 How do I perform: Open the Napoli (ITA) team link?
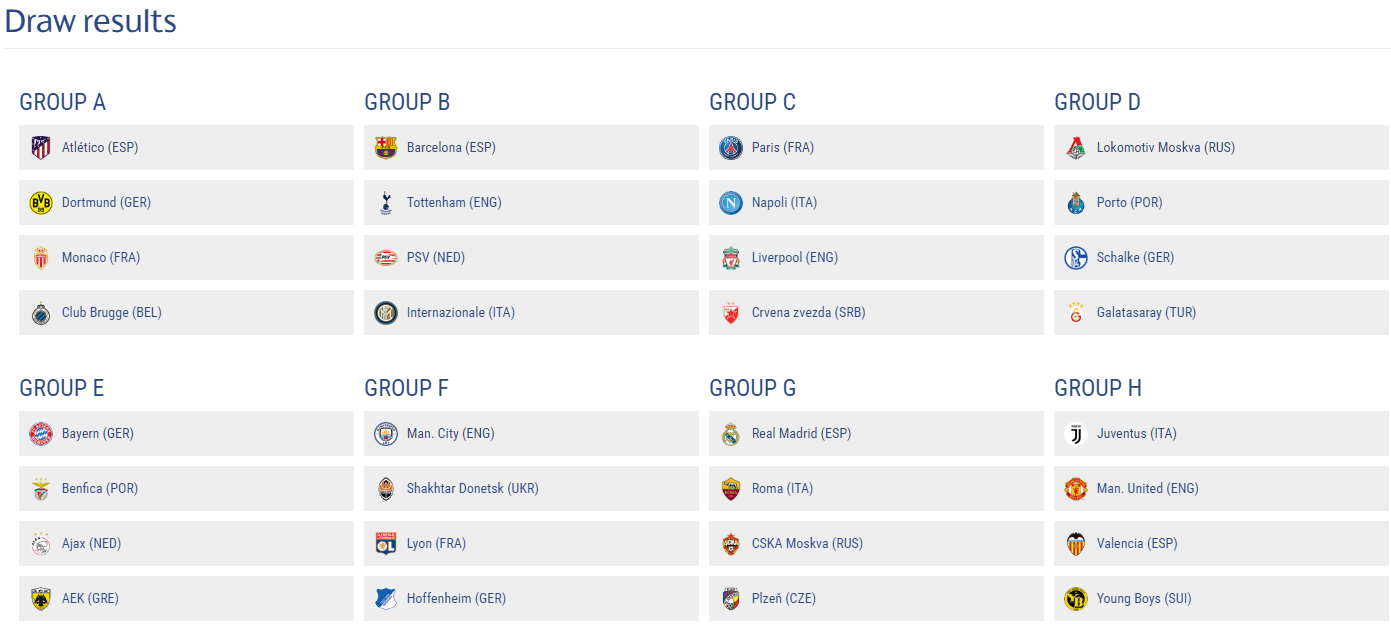[784, 203]
